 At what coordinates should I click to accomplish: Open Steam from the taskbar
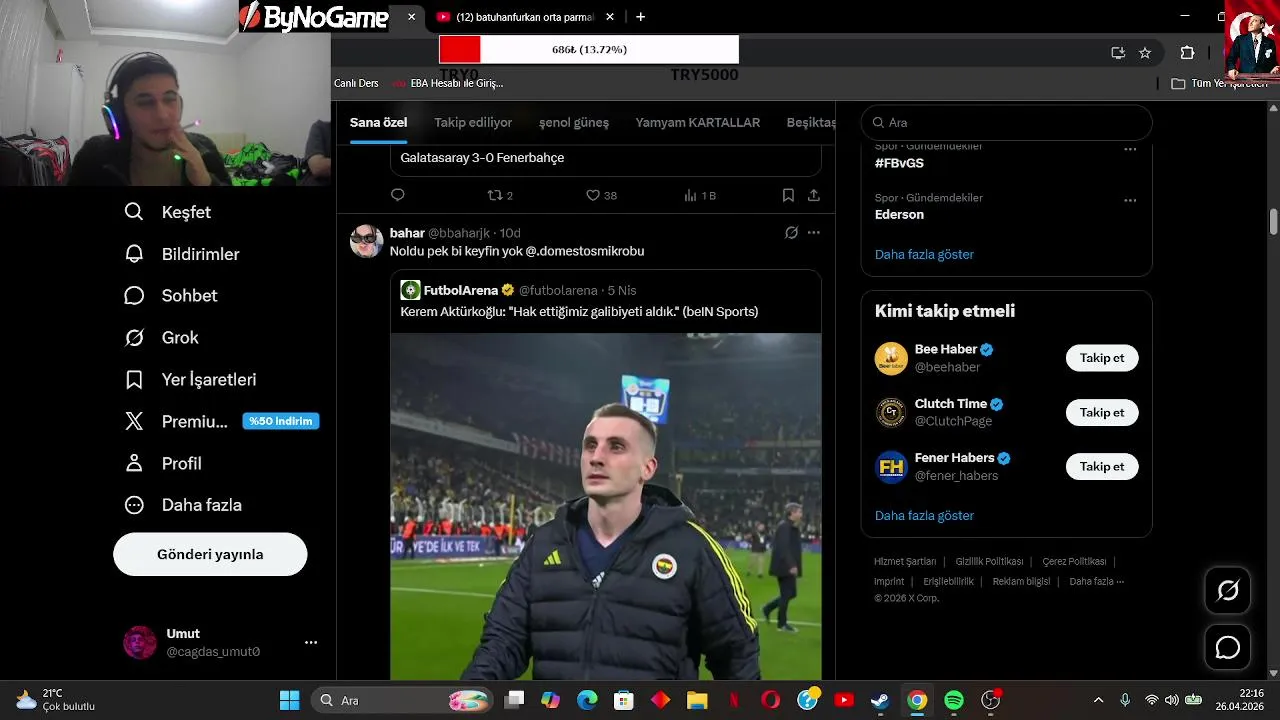coord(880,700)
